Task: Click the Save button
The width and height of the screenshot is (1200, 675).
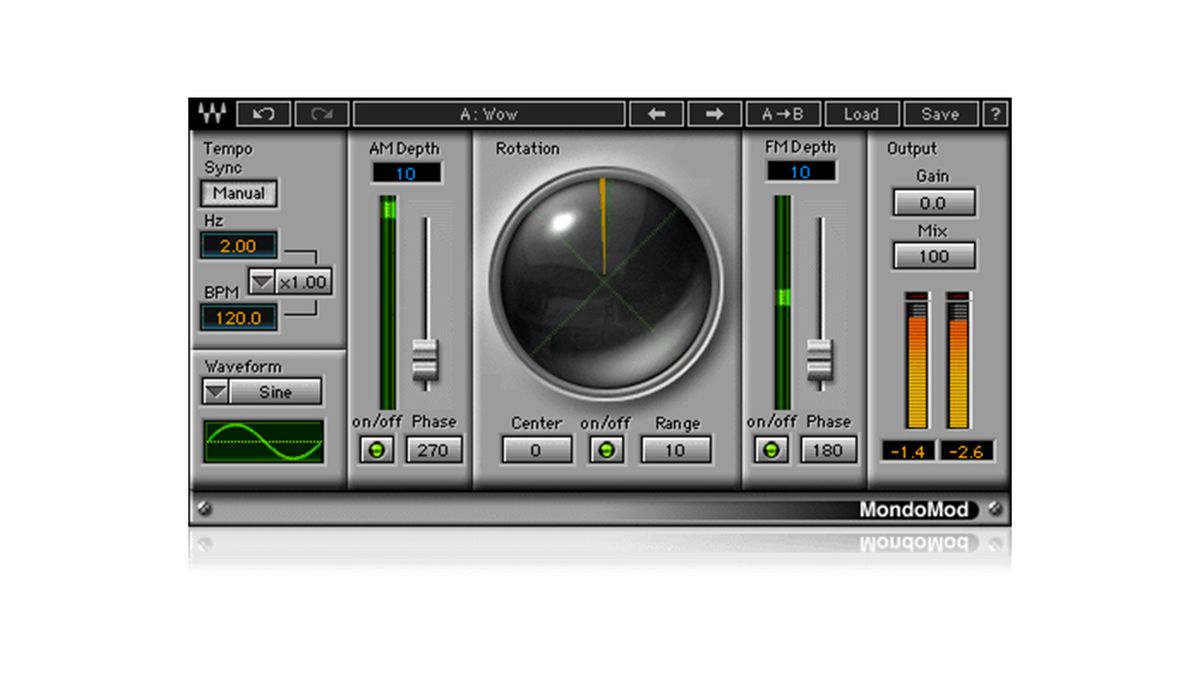Action: pos(938,113)
